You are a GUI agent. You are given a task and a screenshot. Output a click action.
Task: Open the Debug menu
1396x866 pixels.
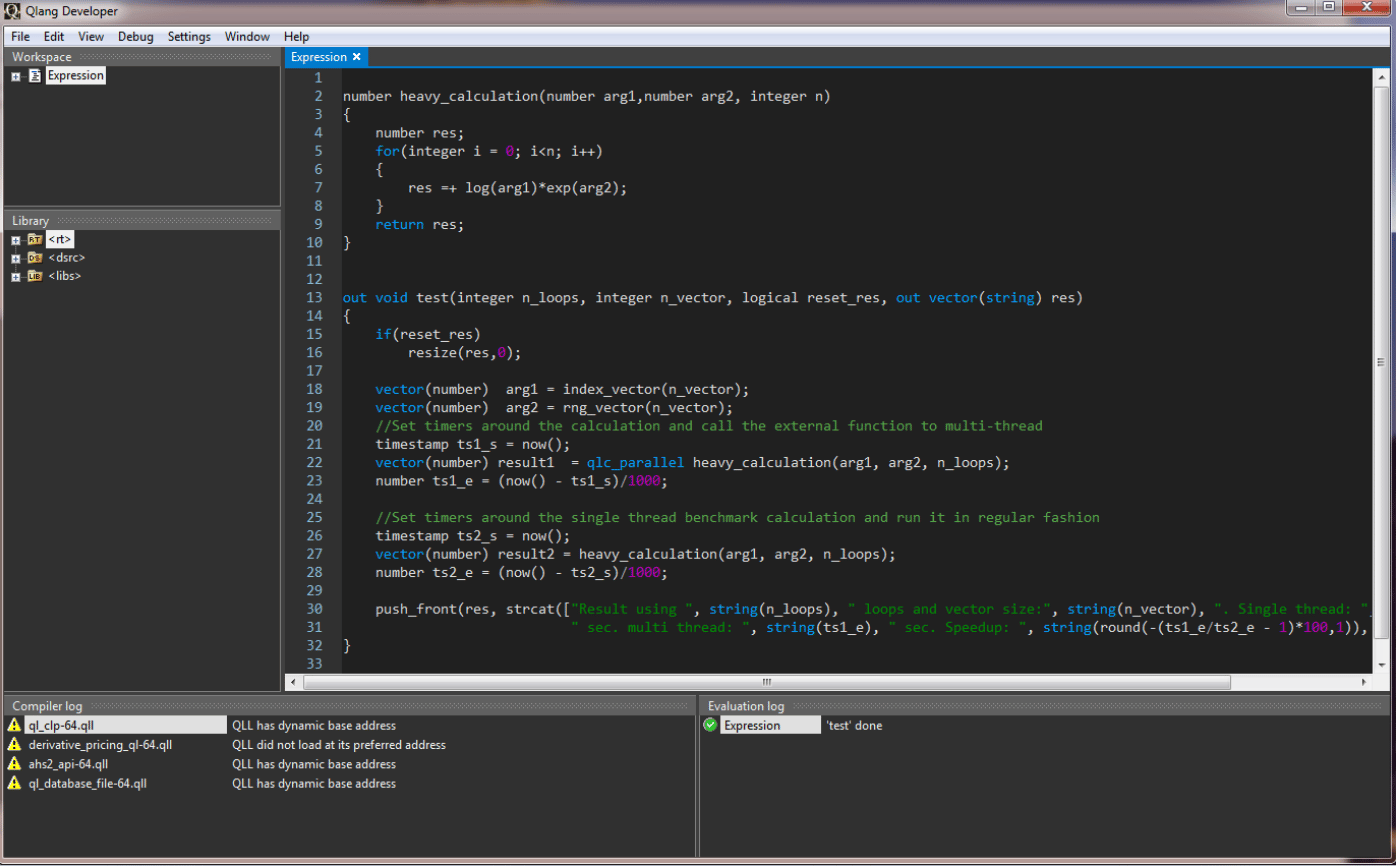point(136,37)
